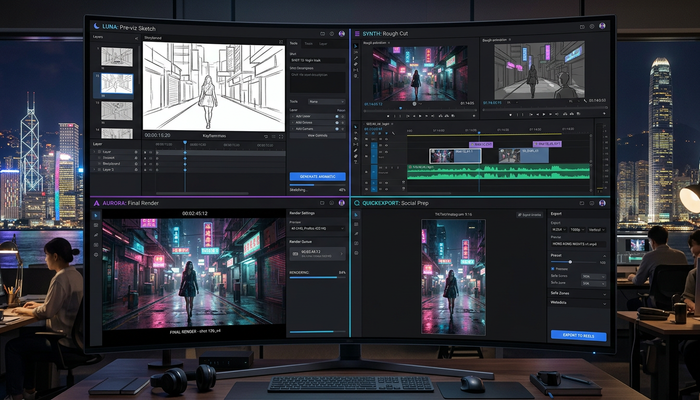Select the green audio waveform clip in SYNTH
700x400 pixels.
(498, 172)
